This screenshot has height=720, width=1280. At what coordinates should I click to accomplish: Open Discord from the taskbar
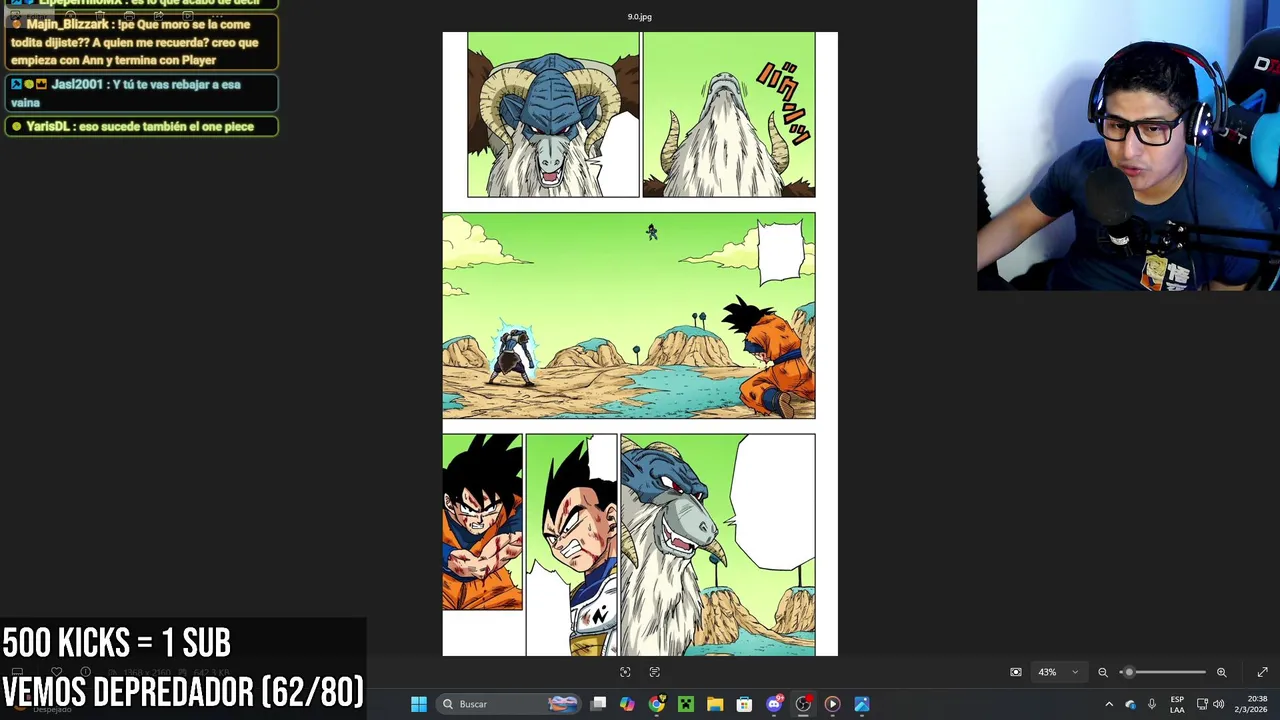pos(774,704)
